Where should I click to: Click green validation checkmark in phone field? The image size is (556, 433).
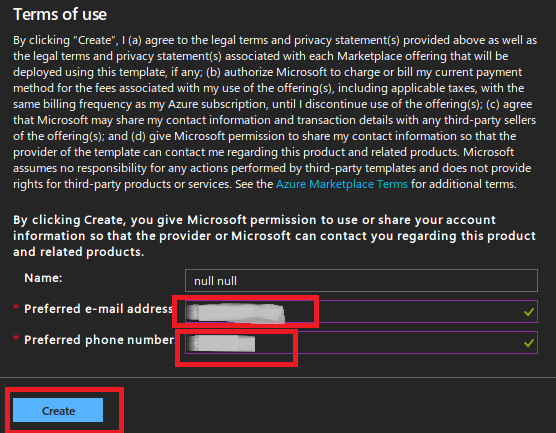[x=529, y=343]
